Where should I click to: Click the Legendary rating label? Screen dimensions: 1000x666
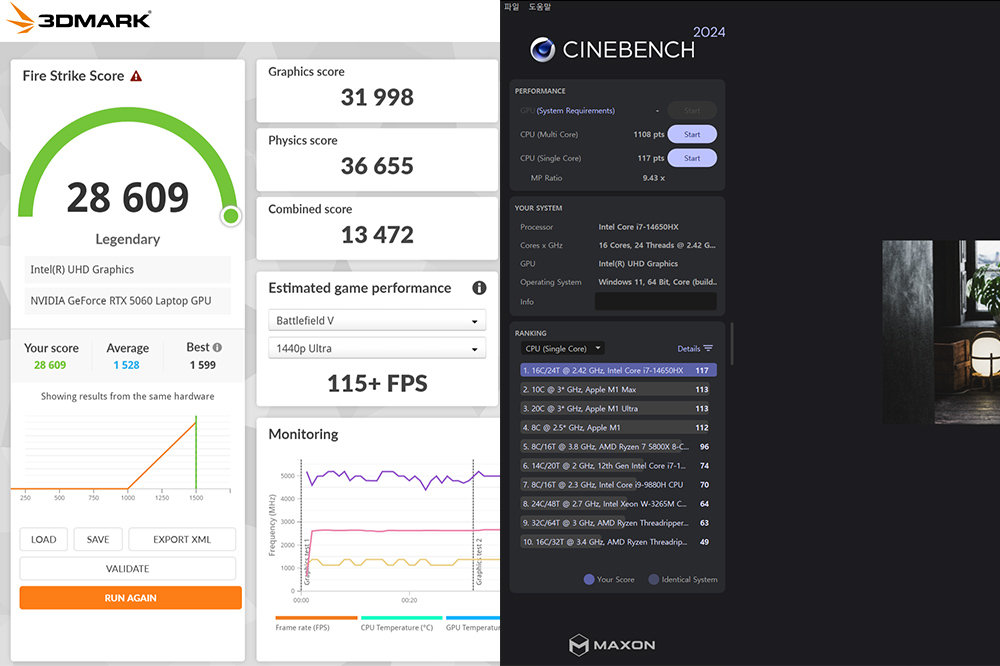(128, 239)
